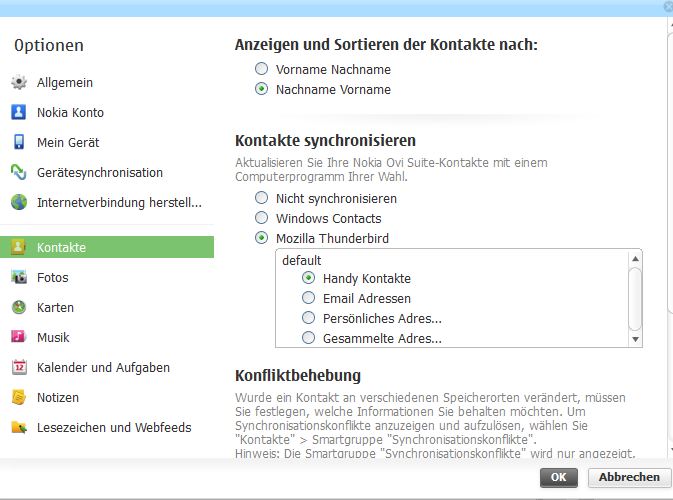The image size is (673, 500).
Task: Choose Nicht synchronisieren option
Action: coord(261,198)
